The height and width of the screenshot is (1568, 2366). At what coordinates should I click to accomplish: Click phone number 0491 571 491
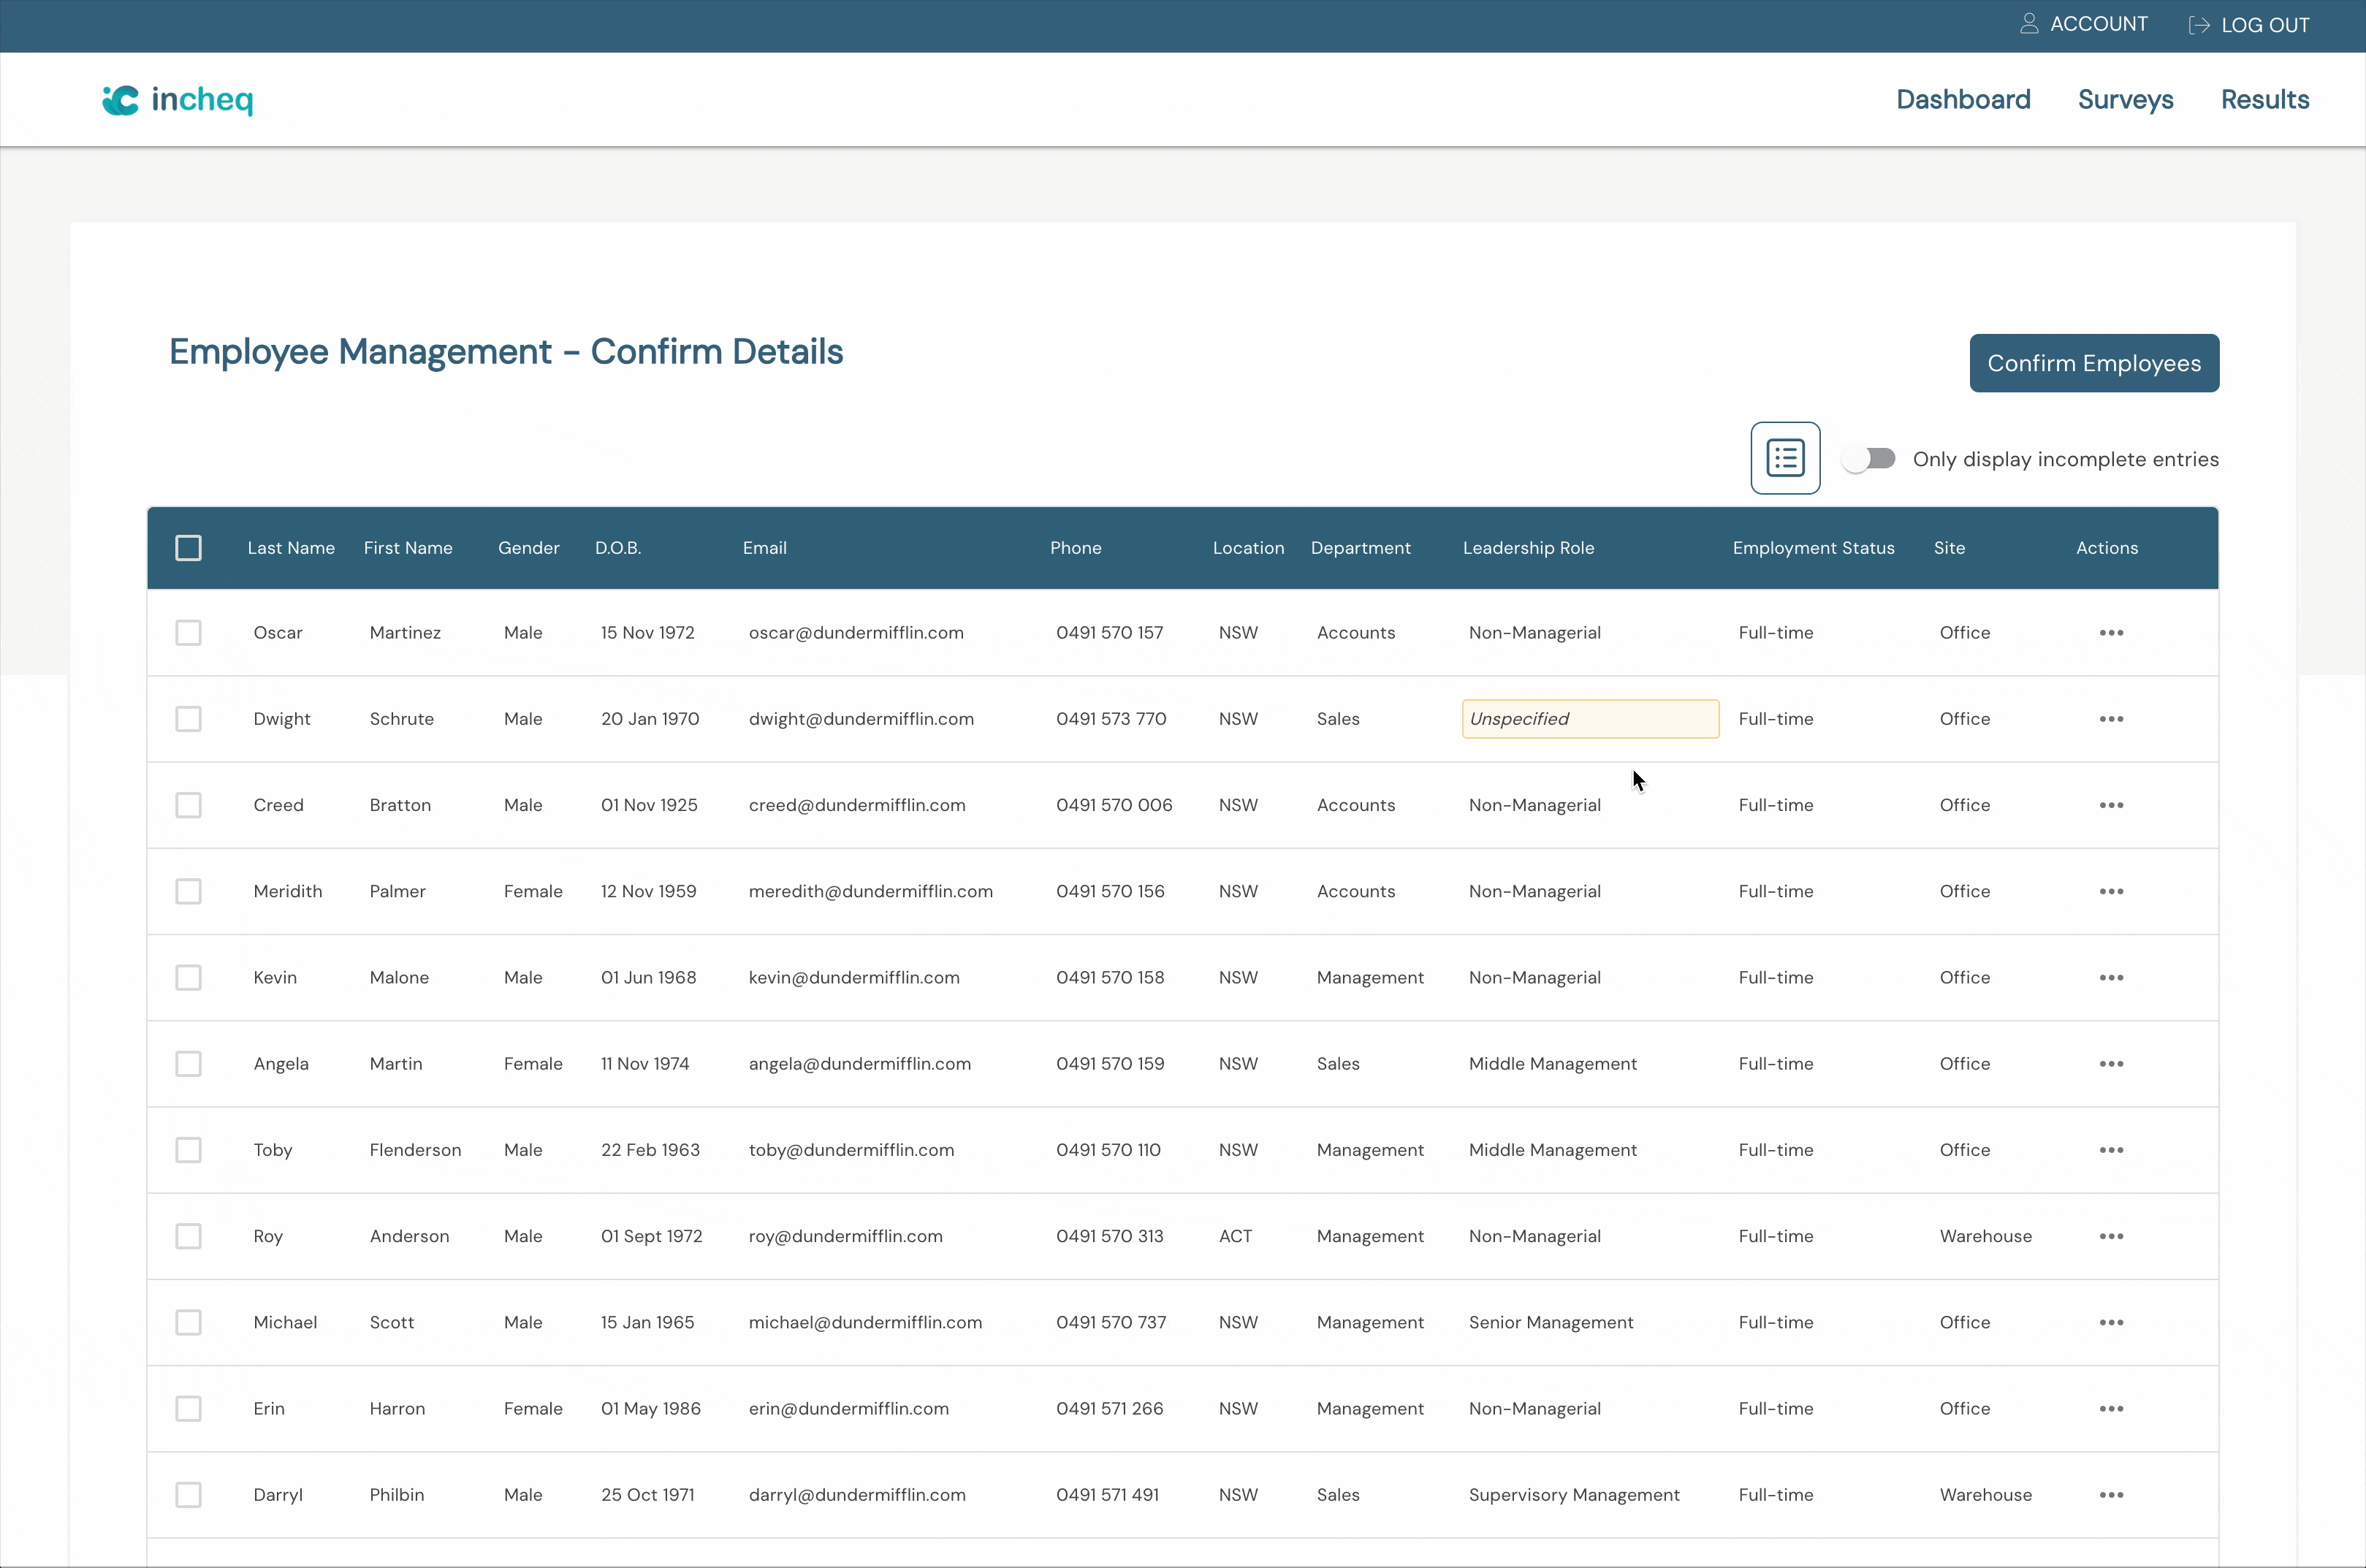pyautogui.click(x=1107, y=1495)
